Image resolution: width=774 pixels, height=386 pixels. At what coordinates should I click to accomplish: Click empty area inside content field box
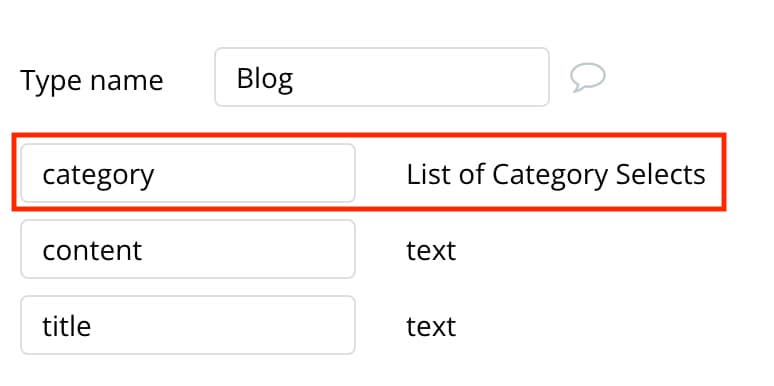(x=247, y=249)
